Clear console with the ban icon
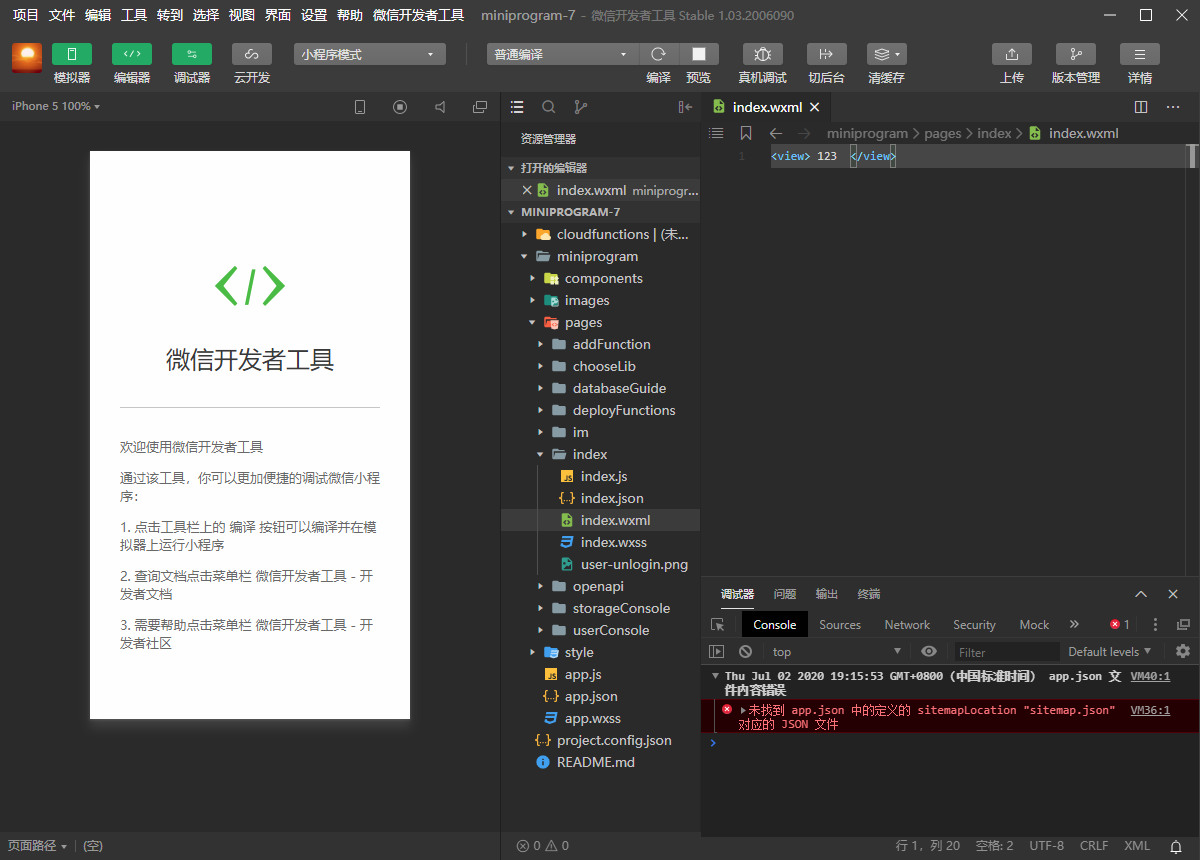The height and width of the screenshot is (860, 1200). pos(744,652)
